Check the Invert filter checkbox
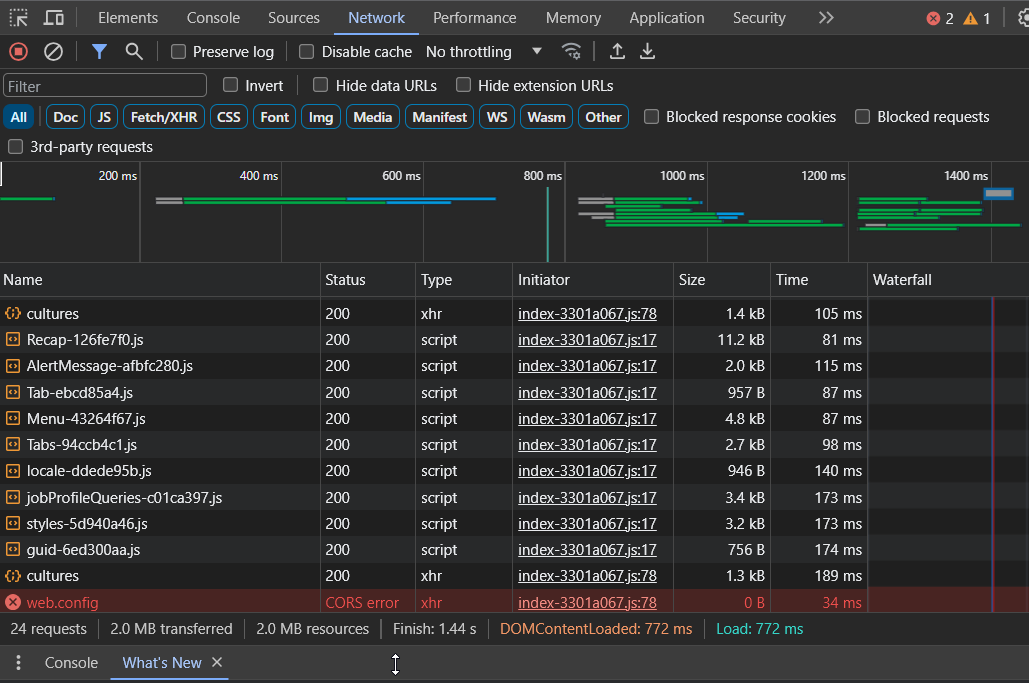 point(230,85)
